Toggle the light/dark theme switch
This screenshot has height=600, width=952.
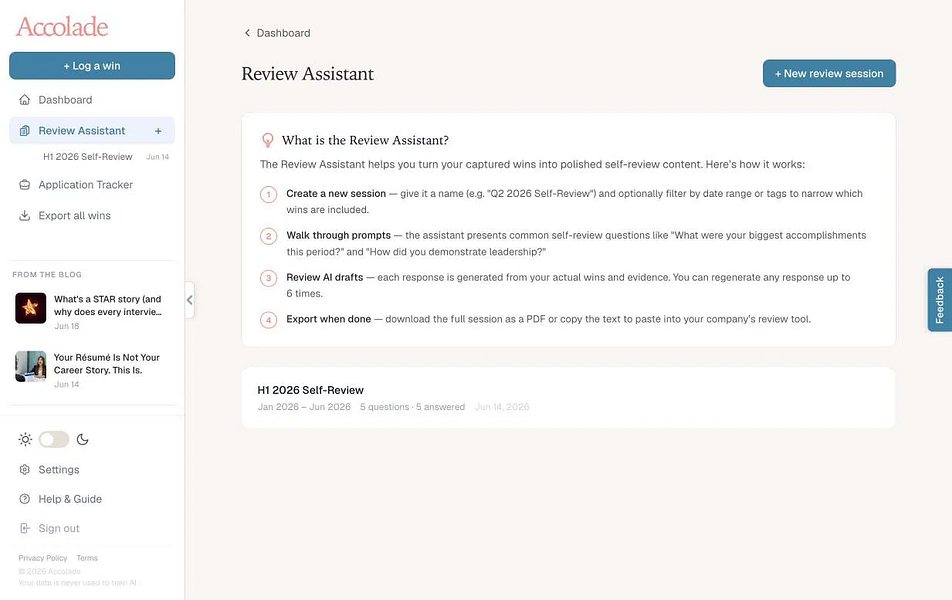[54, 439]
